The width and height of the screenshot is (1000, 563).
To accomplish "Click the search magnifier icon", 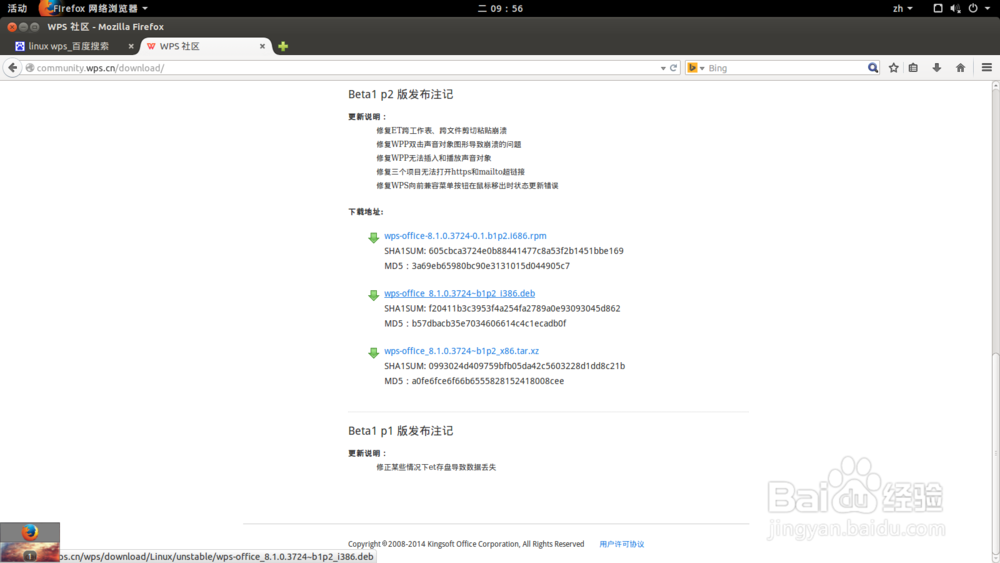I will click(x=872, y=68).
